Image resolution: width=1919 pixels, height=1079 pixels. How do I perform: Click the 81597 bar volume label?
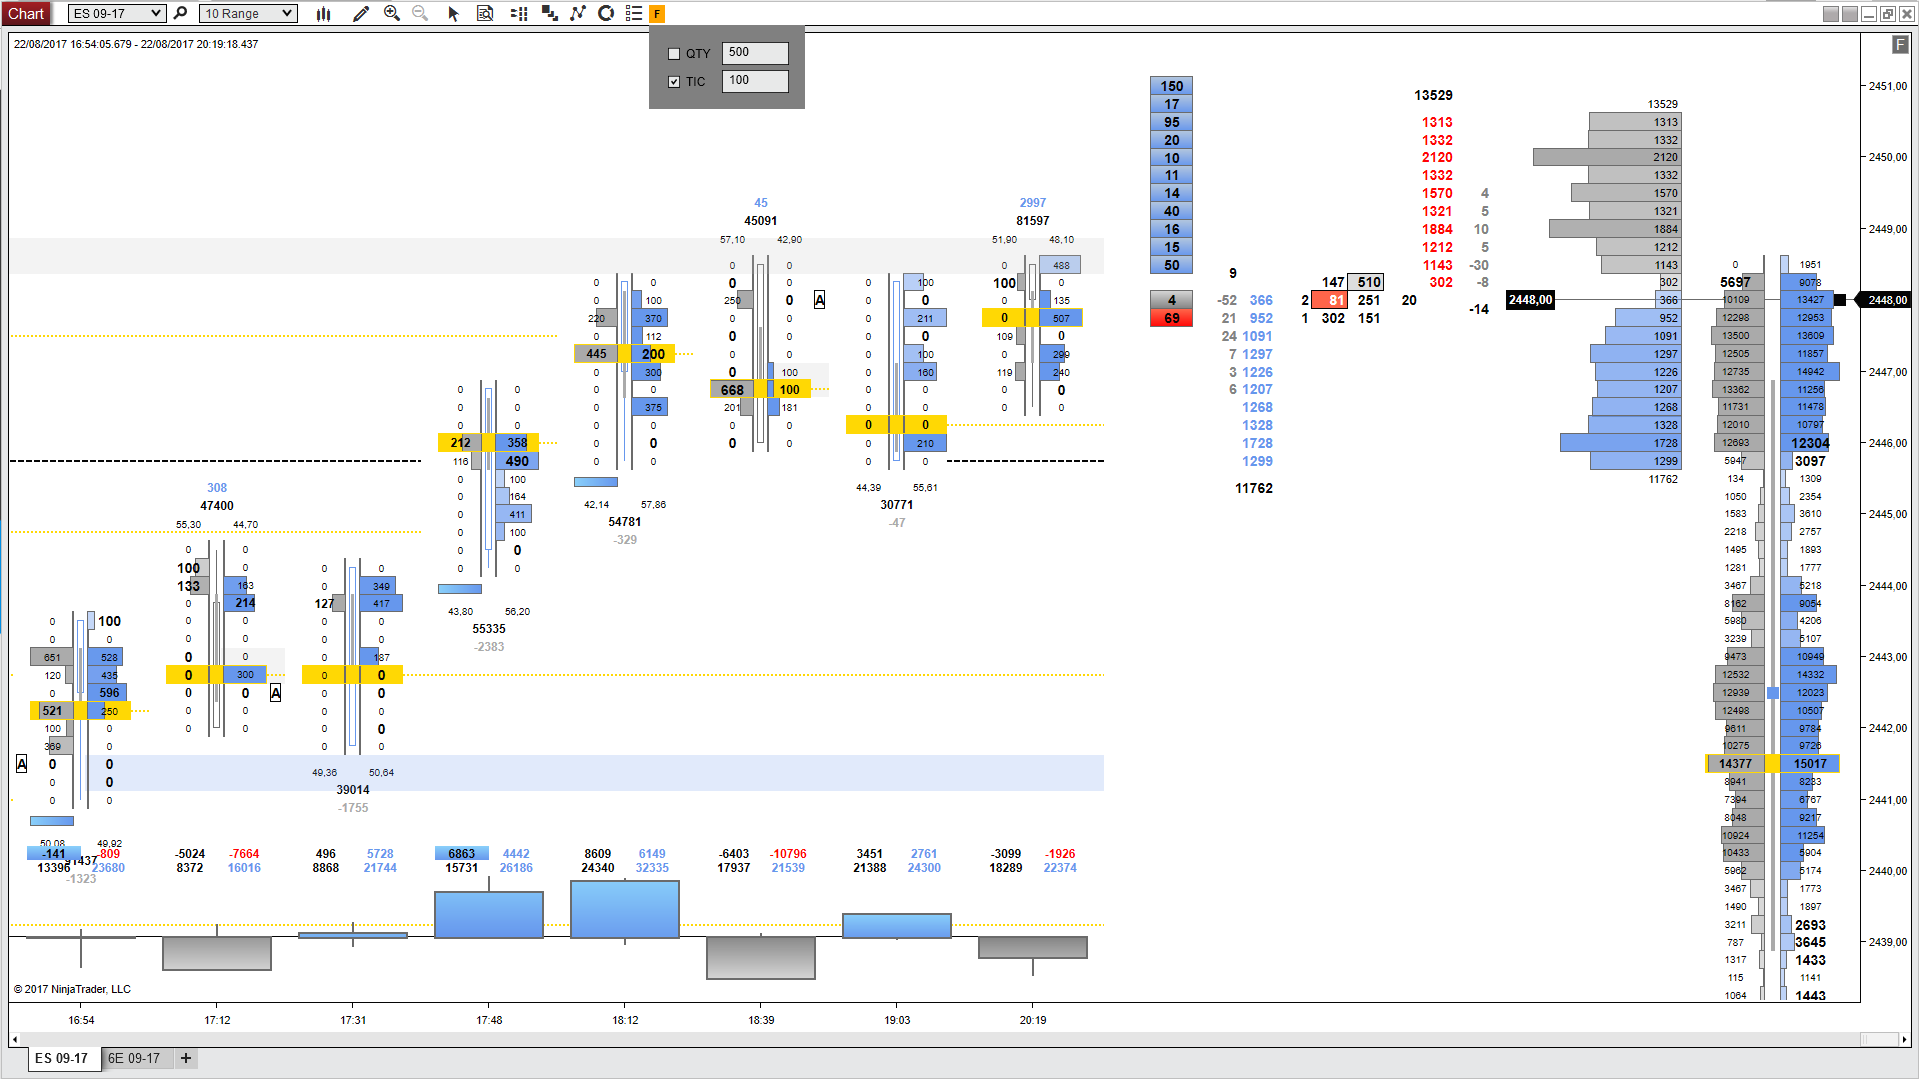coord(1033,221)
